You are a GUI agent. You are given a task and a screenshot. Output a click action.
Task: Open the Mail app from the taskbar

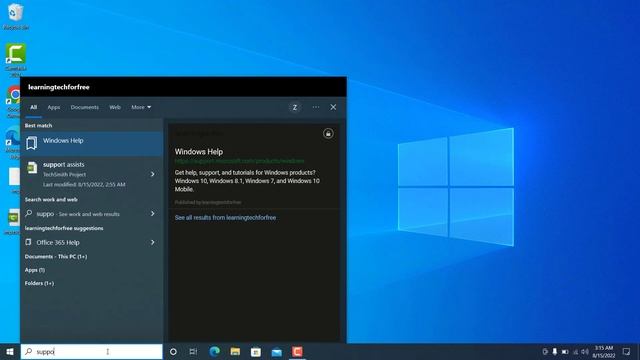pyautogui.click(x=277, y=351)
